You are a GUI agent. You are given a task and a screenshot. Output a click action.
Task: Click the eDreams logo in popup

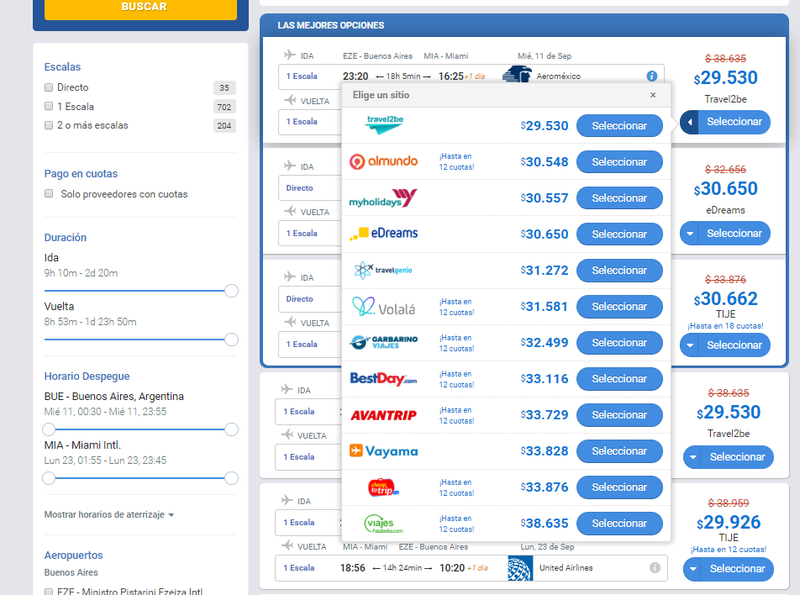click(383, 234)
